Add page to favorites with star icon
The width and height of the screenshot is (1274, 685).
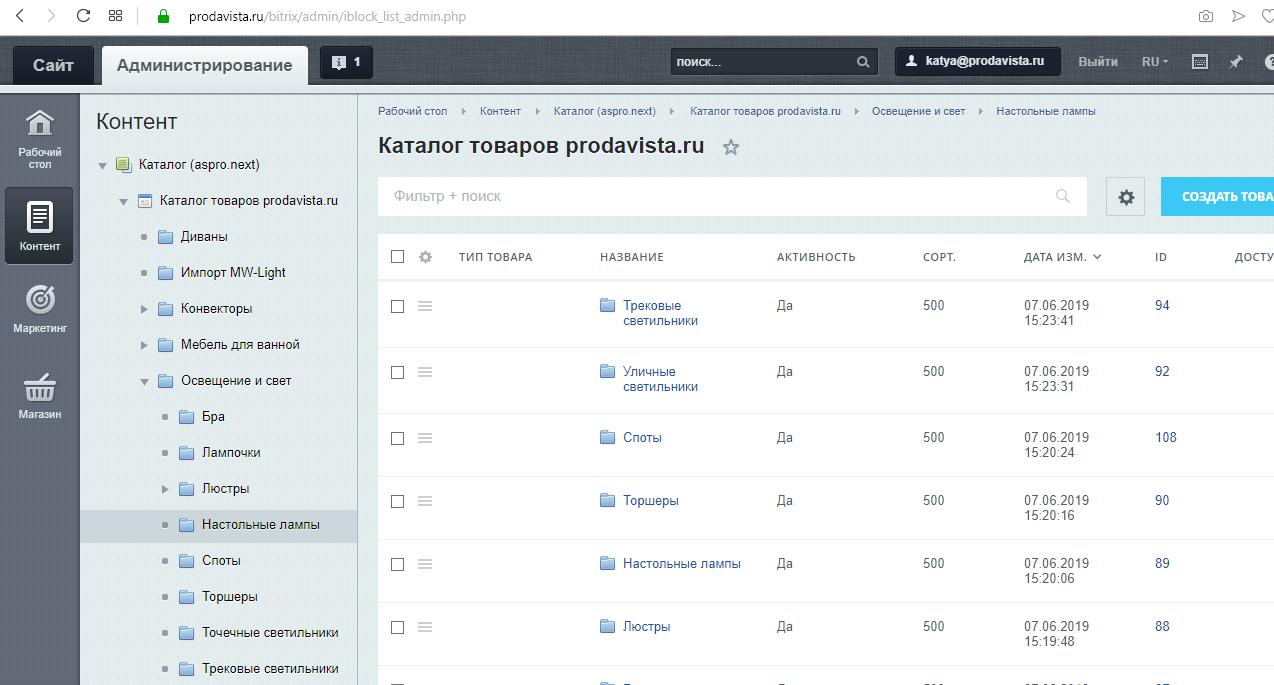click(731, 147)
